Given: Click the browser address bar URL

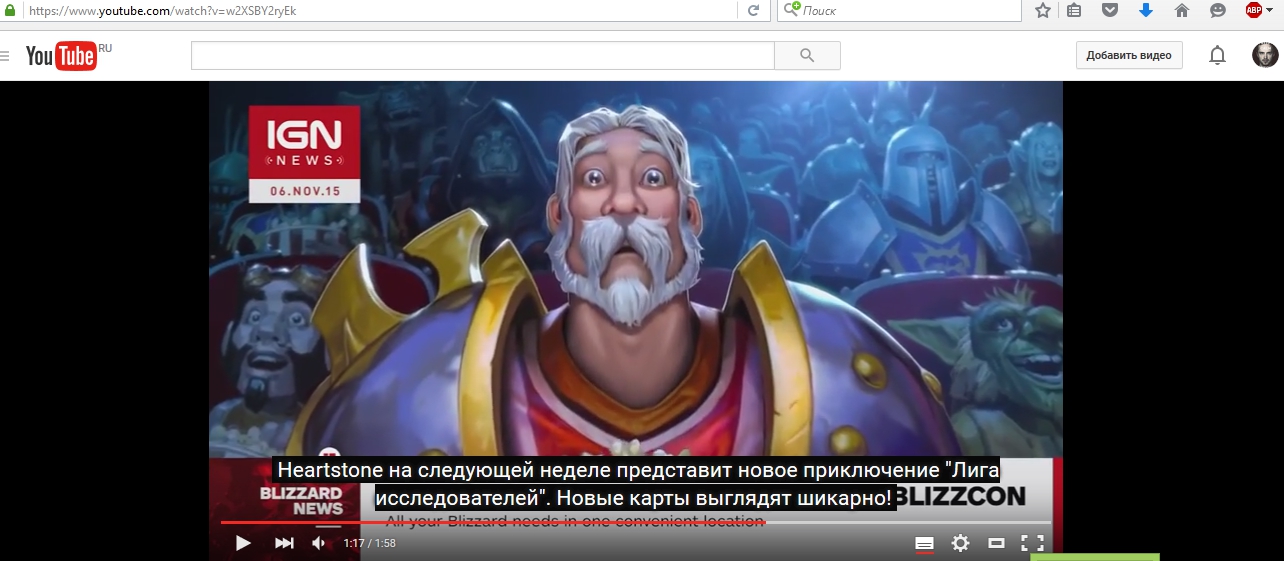Looking at the screenshot, I should [162, 11].
